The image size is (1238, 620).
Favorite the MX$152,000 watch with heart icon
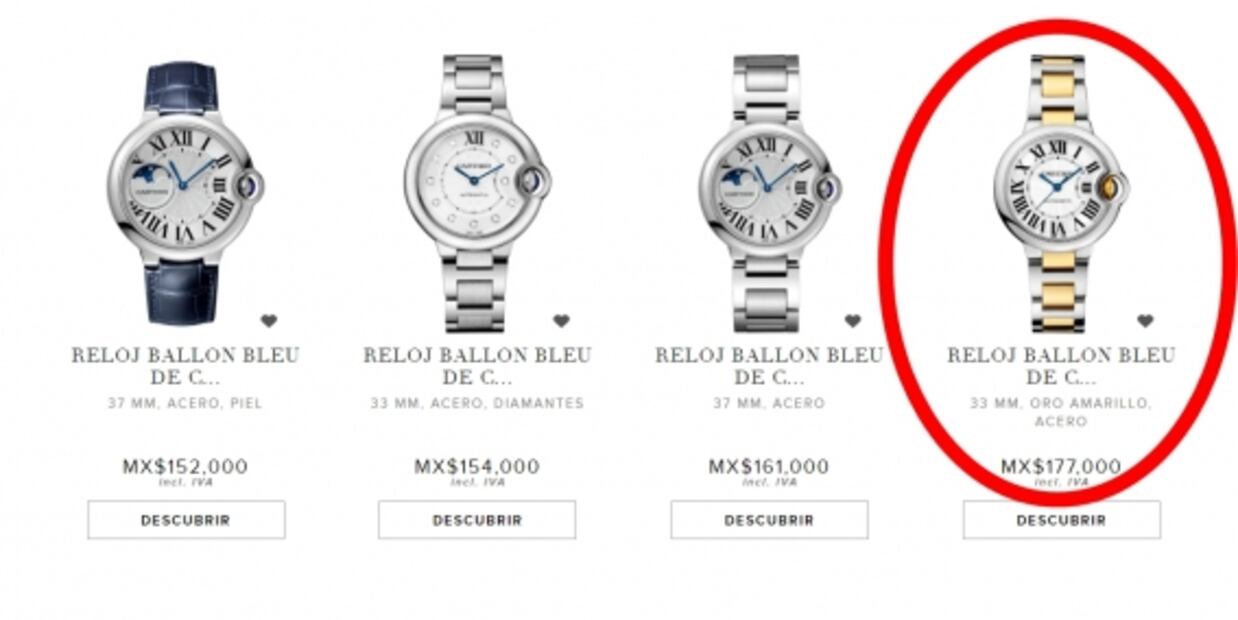269,321
